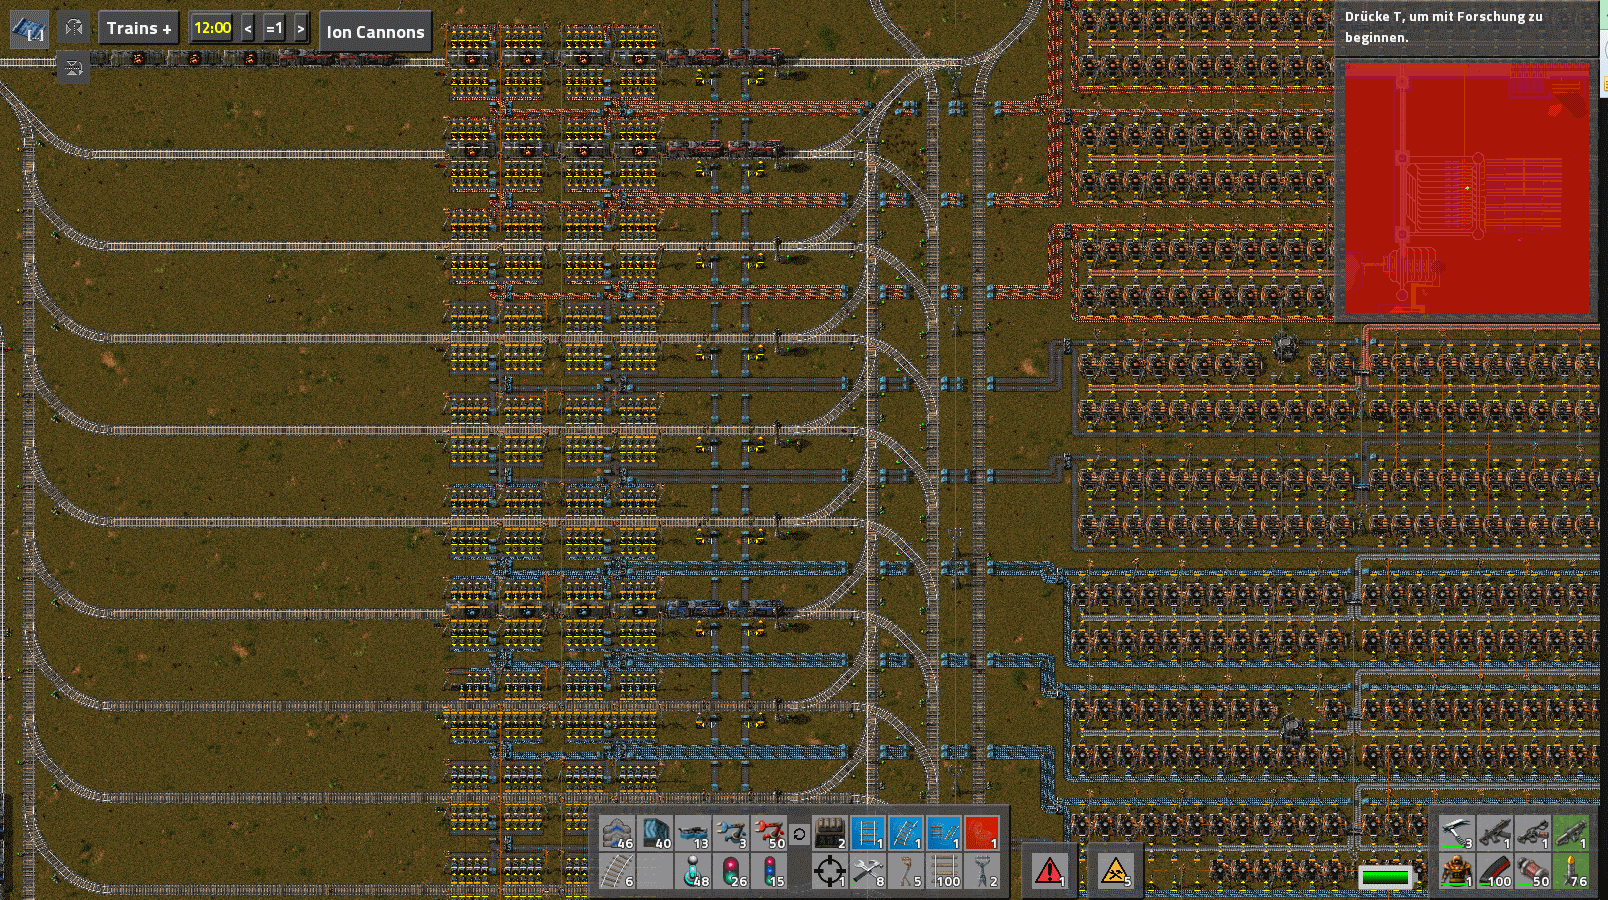Select the chain signal with count 15

click(x=769, y=871)
